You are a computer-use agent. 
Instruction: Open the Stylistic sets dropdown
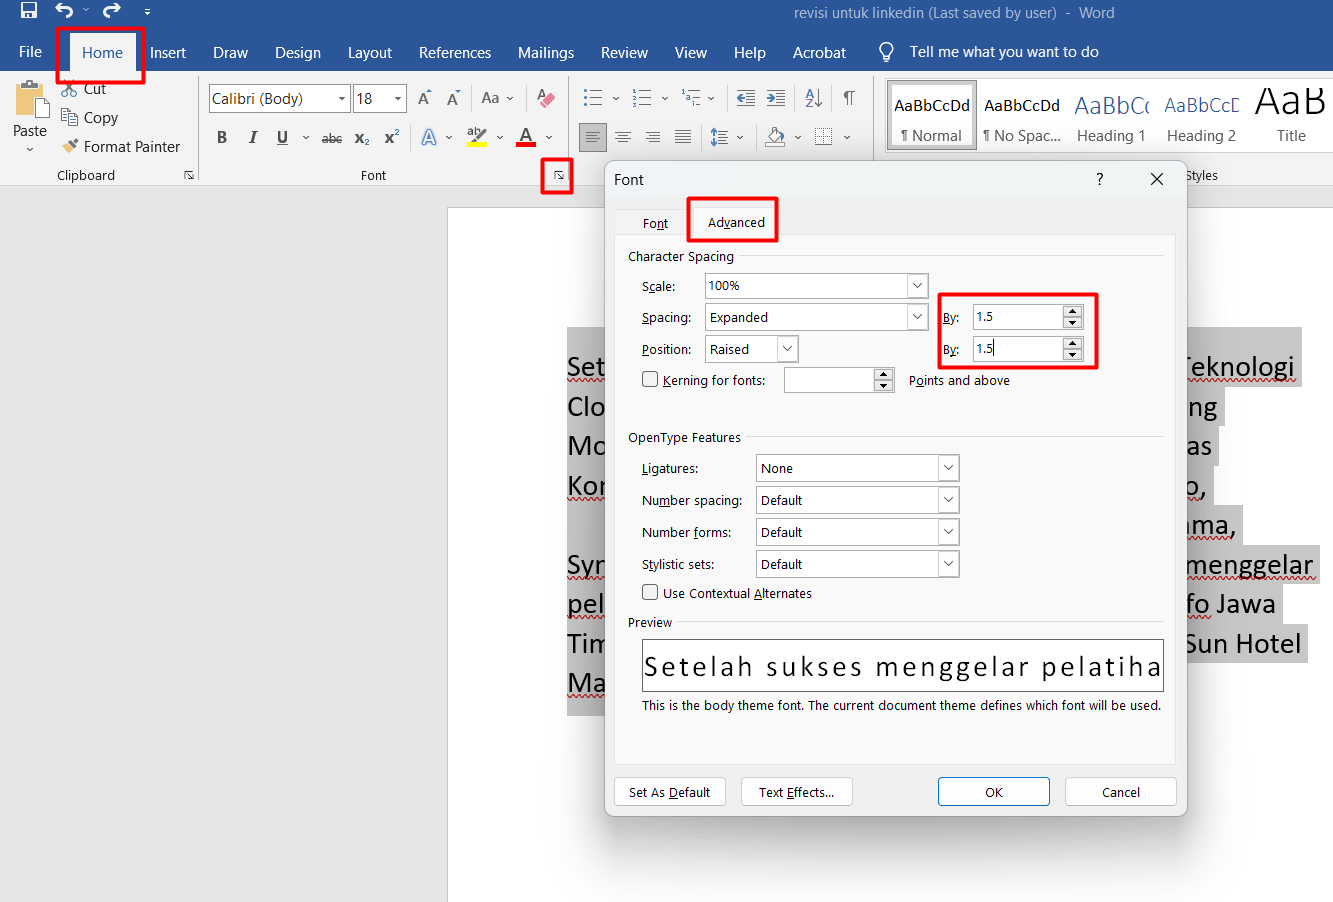[949, 564]
